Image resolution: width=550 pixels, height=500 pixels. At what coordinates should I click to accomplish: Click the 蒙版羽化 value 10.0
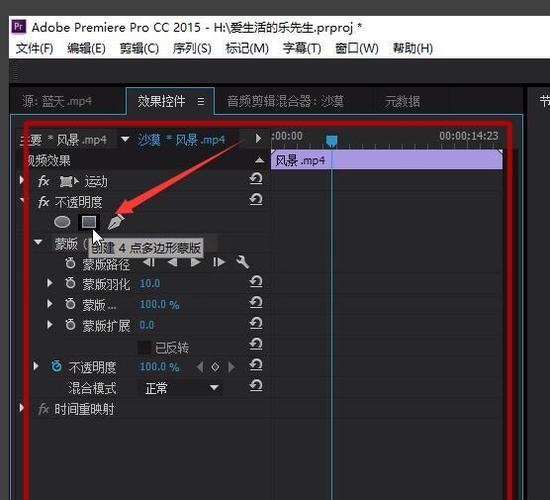tap(150, 283)
